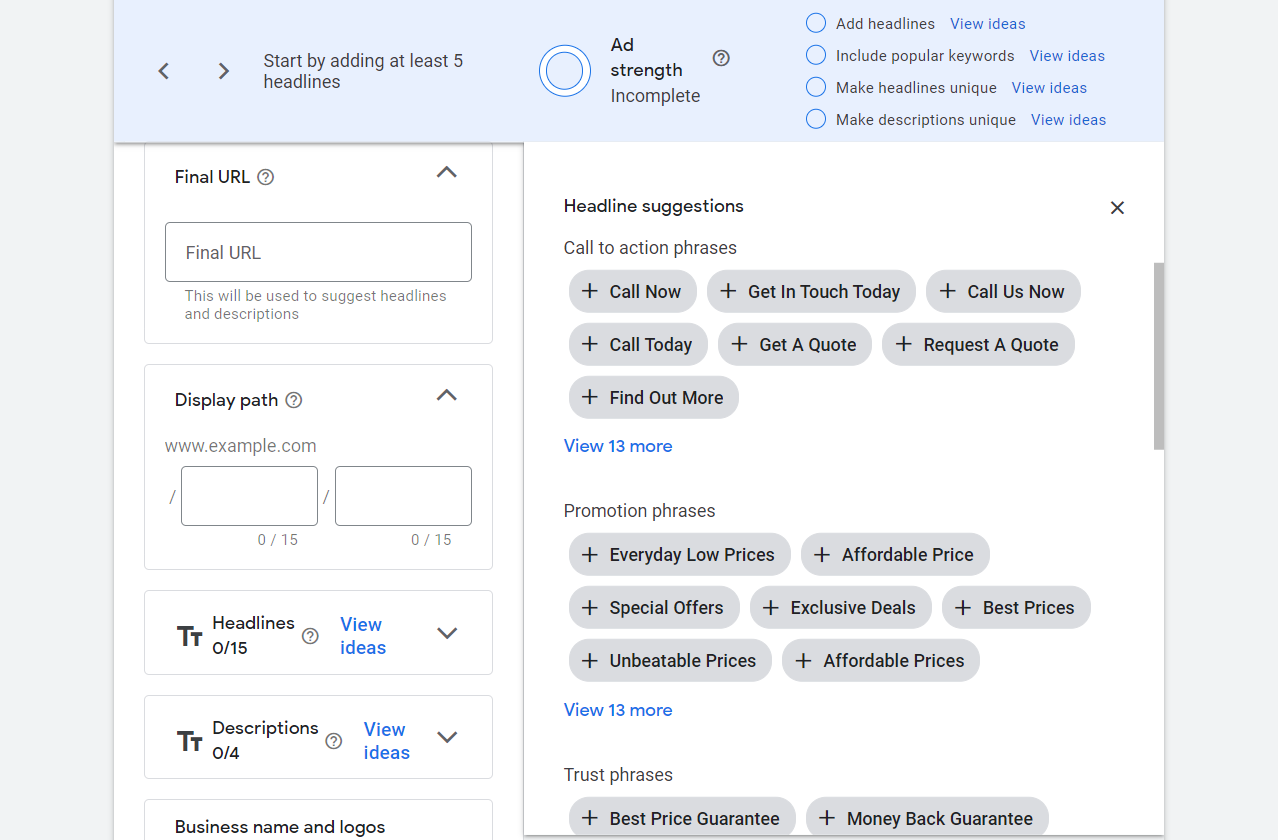
Task: Collapse the Display path section
Action: click(446, 395)
